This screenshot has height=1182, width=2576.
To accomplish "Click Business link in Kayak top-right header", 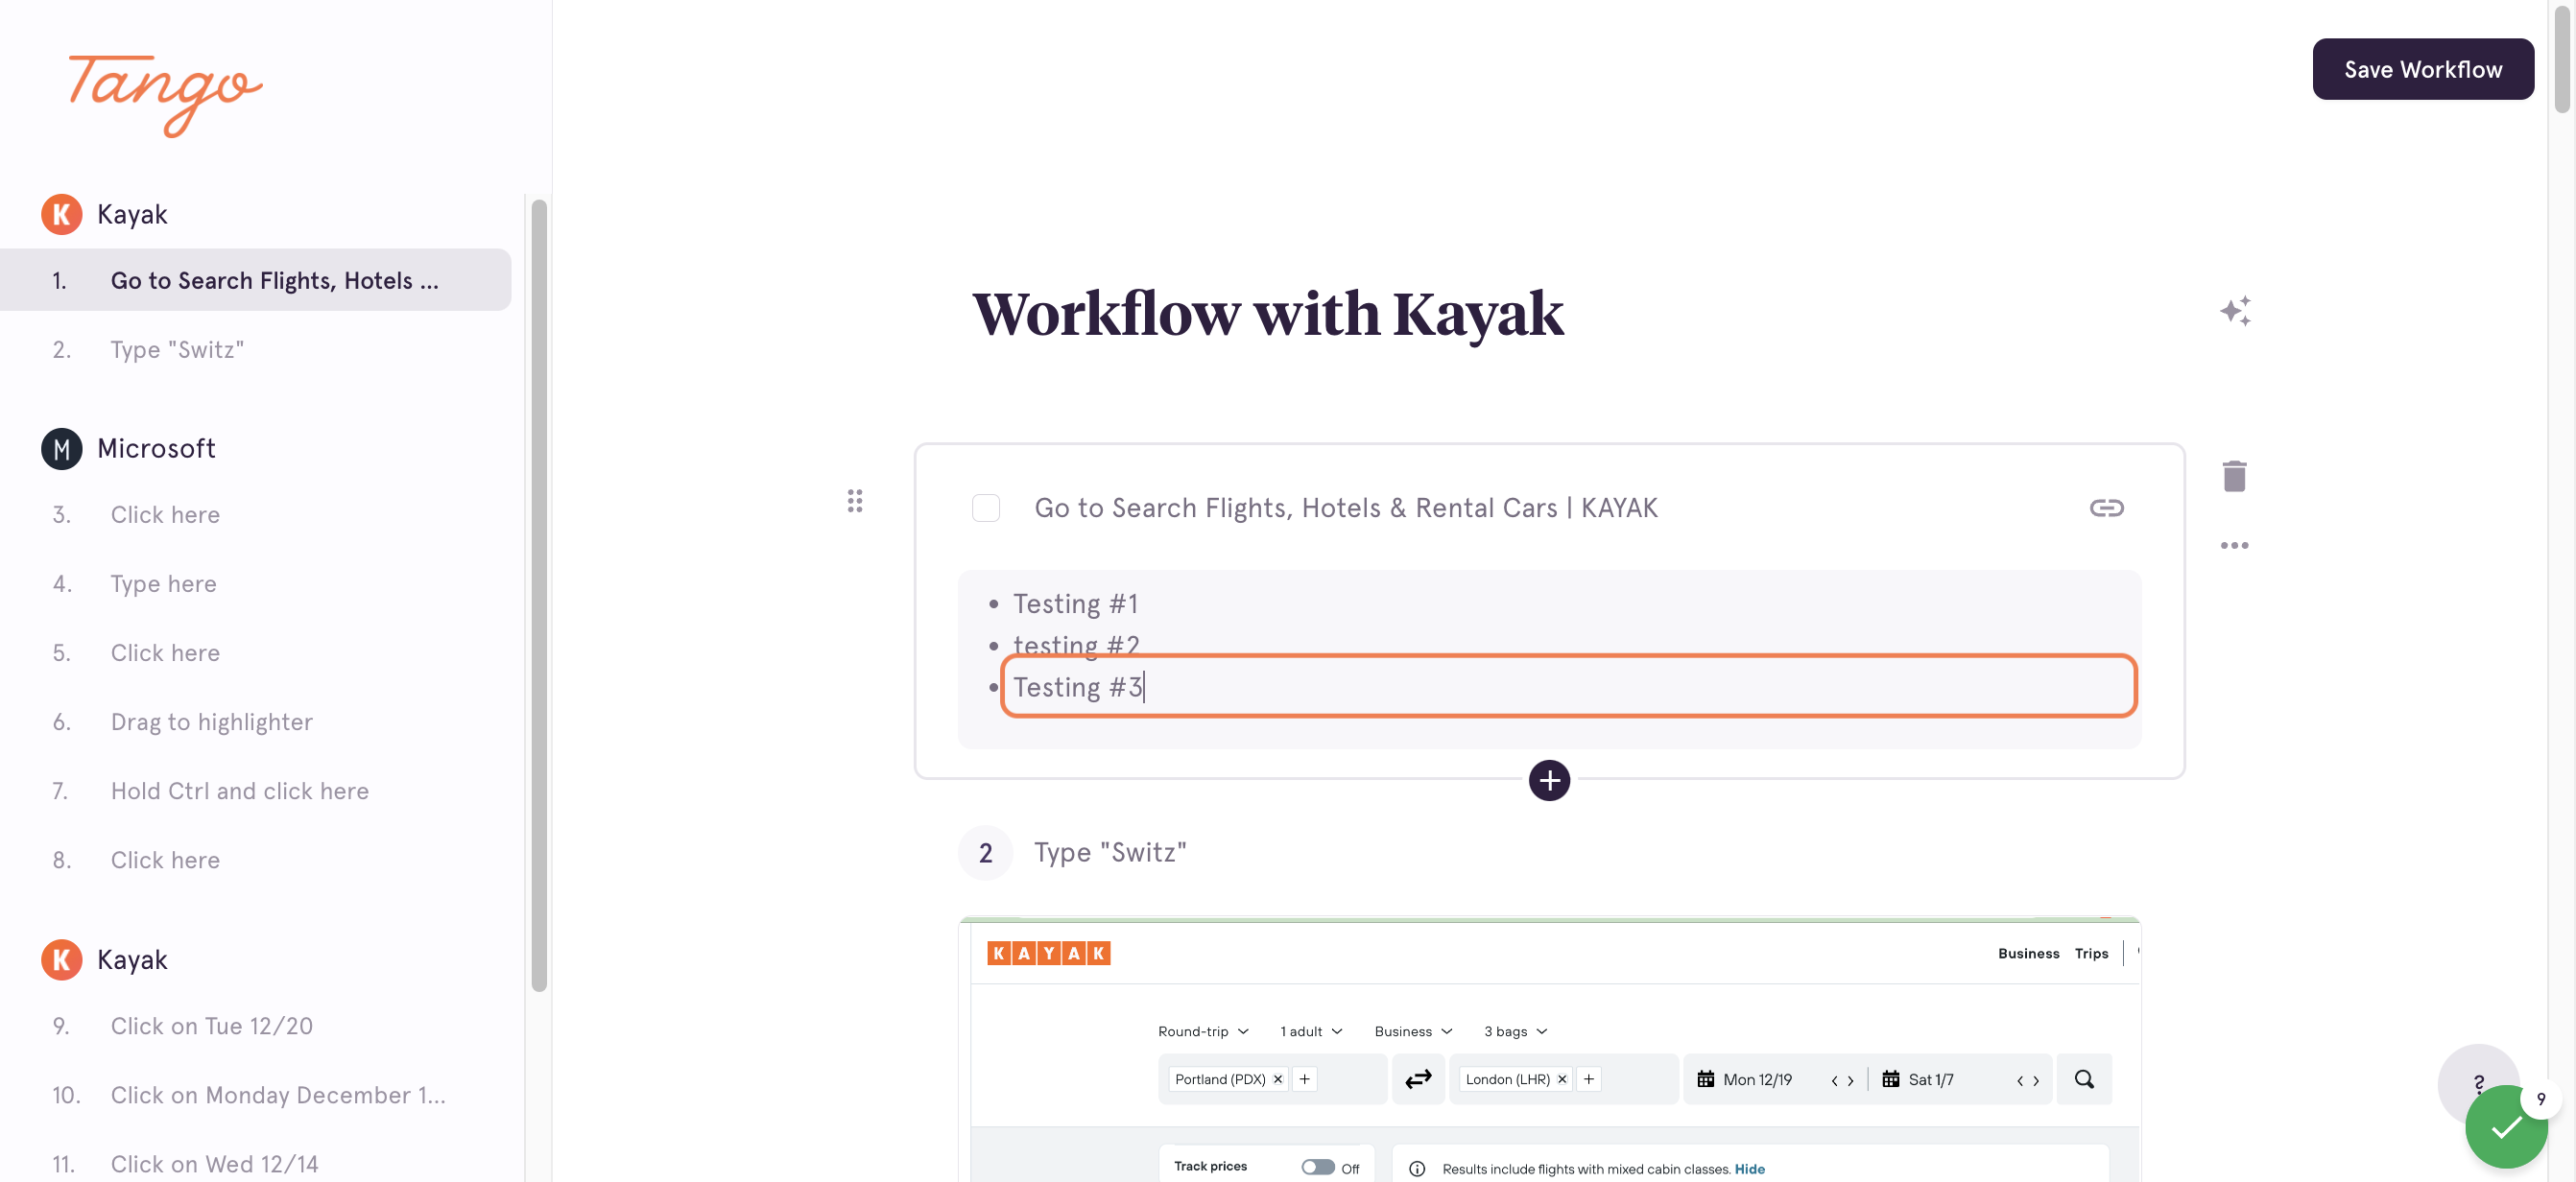I will [2027, 953].
